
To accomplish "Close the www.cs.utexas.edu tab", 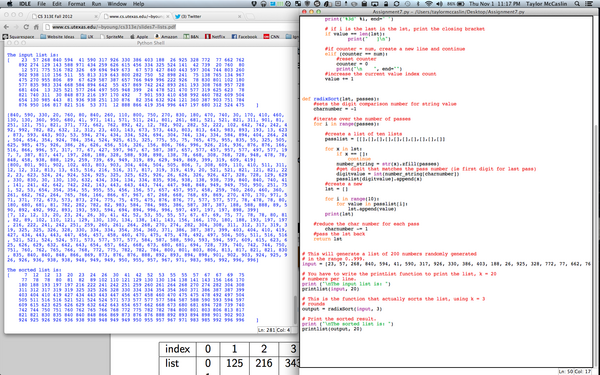I will [x=168, y=16].
